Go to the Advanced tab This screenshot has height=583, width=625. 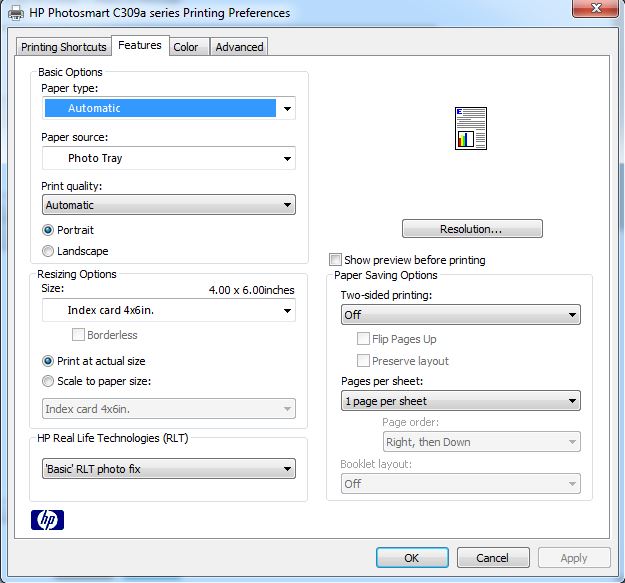click(x=239, y=47)
